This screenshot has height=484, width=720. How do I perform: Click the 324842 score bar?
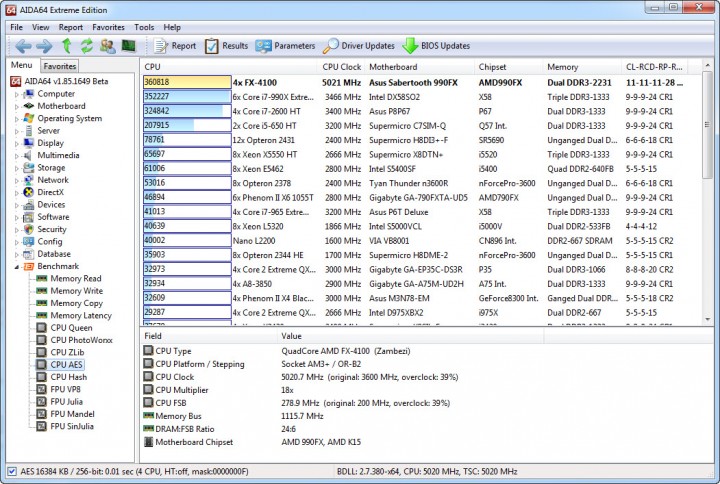coord(187,111)
